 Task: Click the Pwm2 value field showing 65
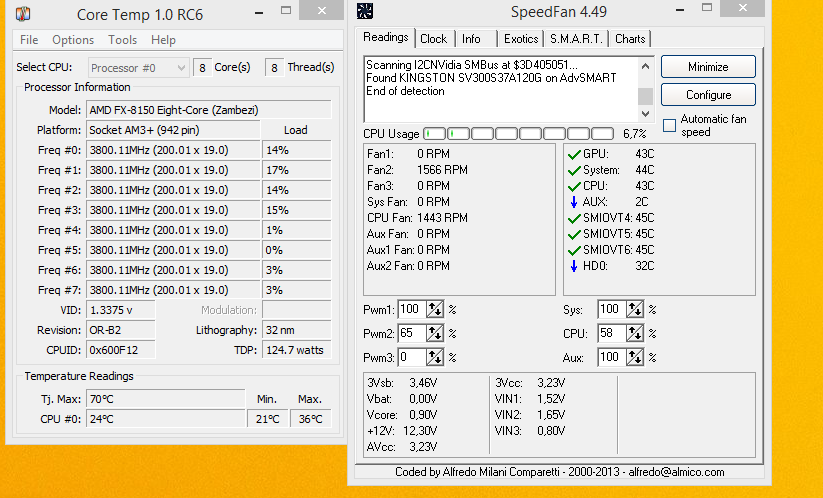(413, 333)
